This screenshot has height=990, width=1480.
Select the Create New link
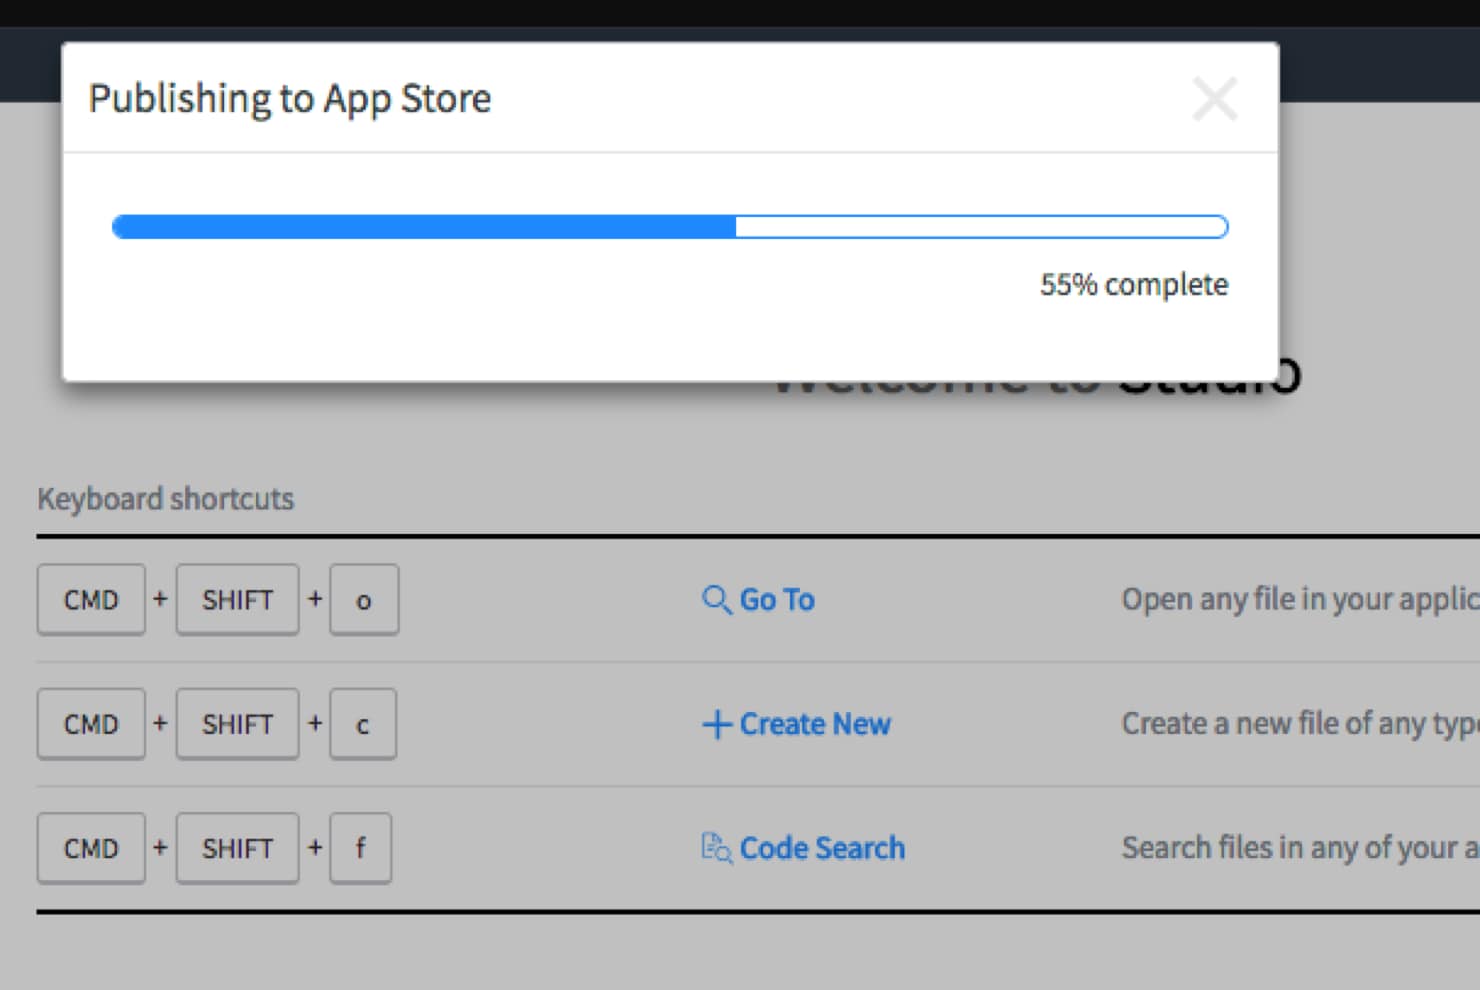(815, 724)
